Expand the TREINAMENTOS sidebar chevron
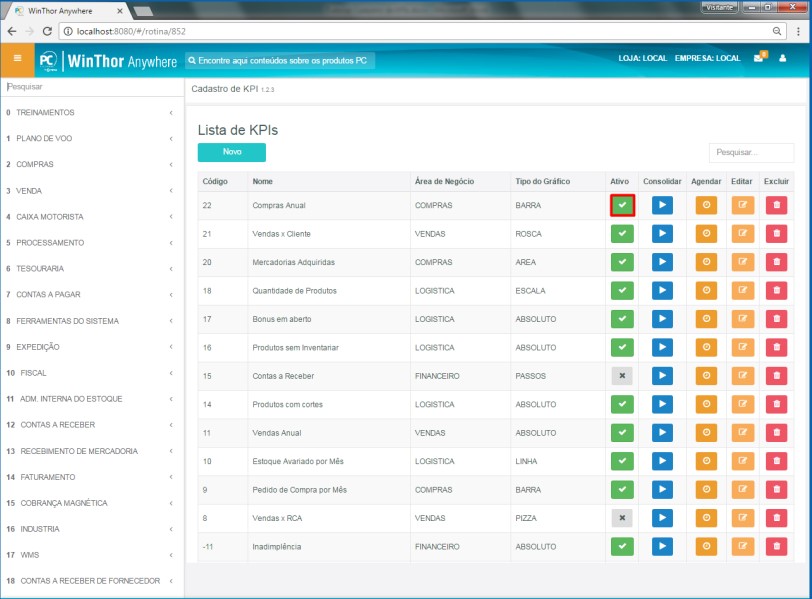812x599 pixels. click(x=171, y=112)
